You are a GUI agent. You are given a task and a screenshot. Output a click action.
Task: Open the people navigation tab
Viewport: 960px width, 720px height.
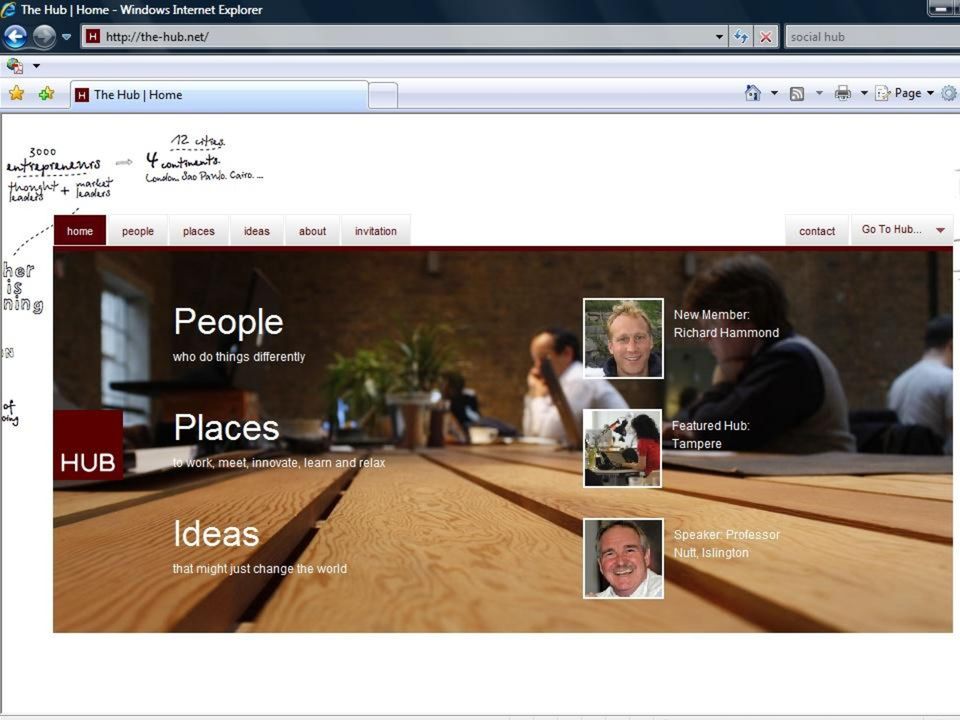point(138,231)
